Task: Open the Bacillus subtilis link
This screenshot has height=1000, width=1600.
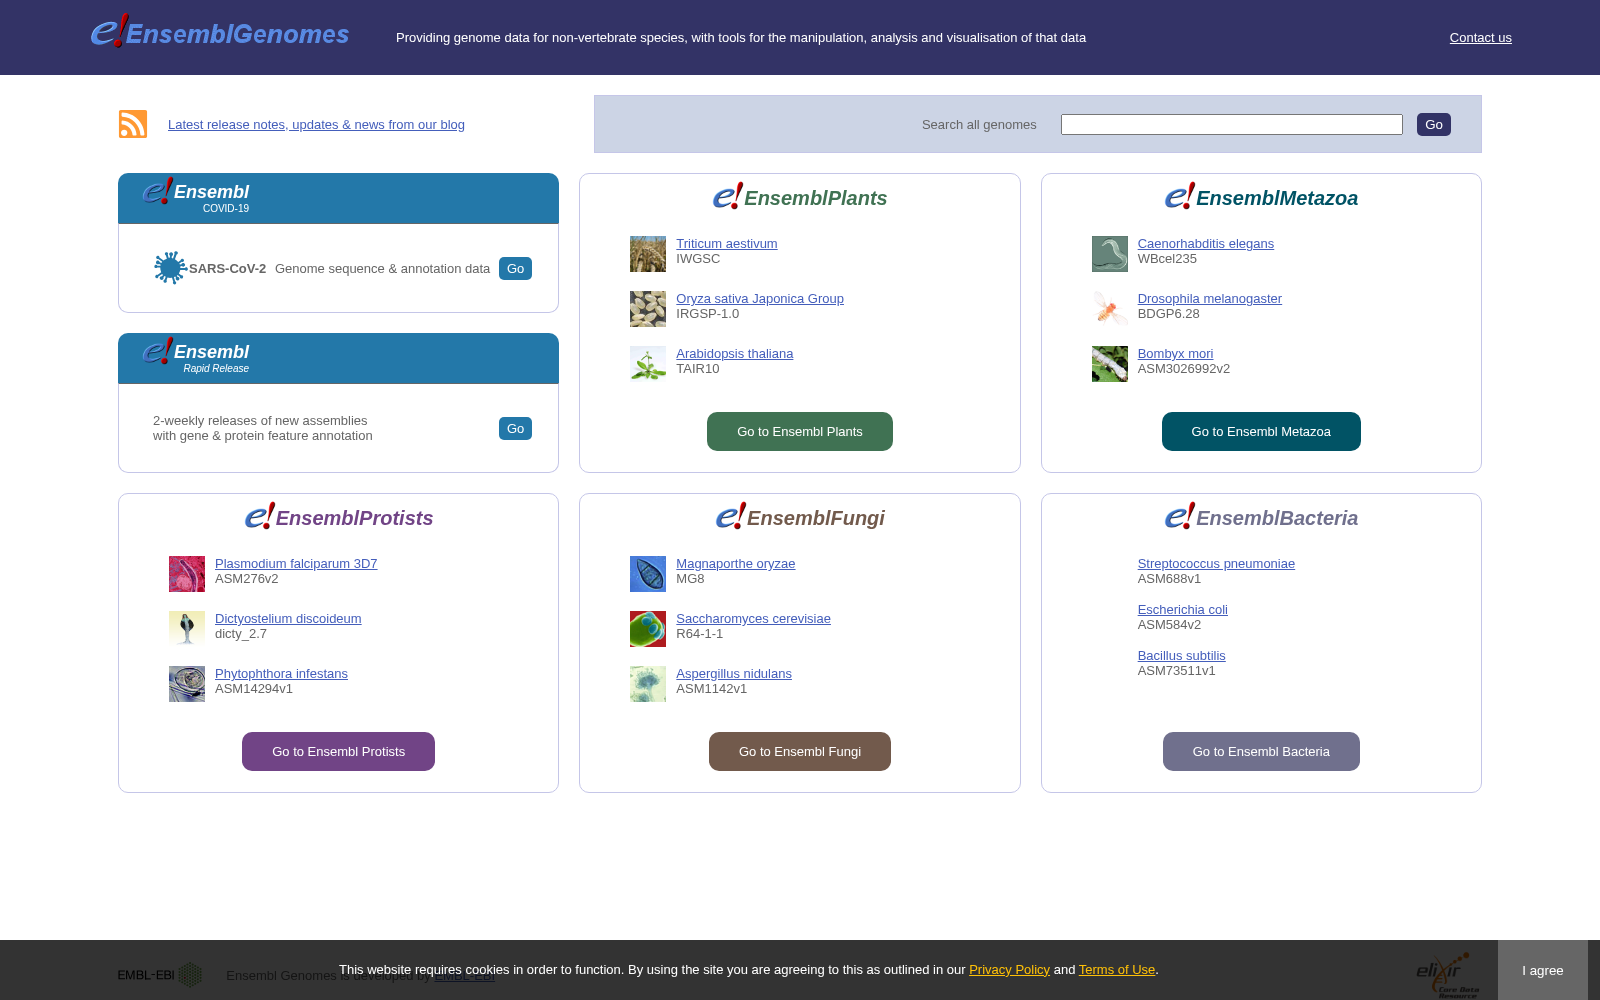Action: [1182, 655]
